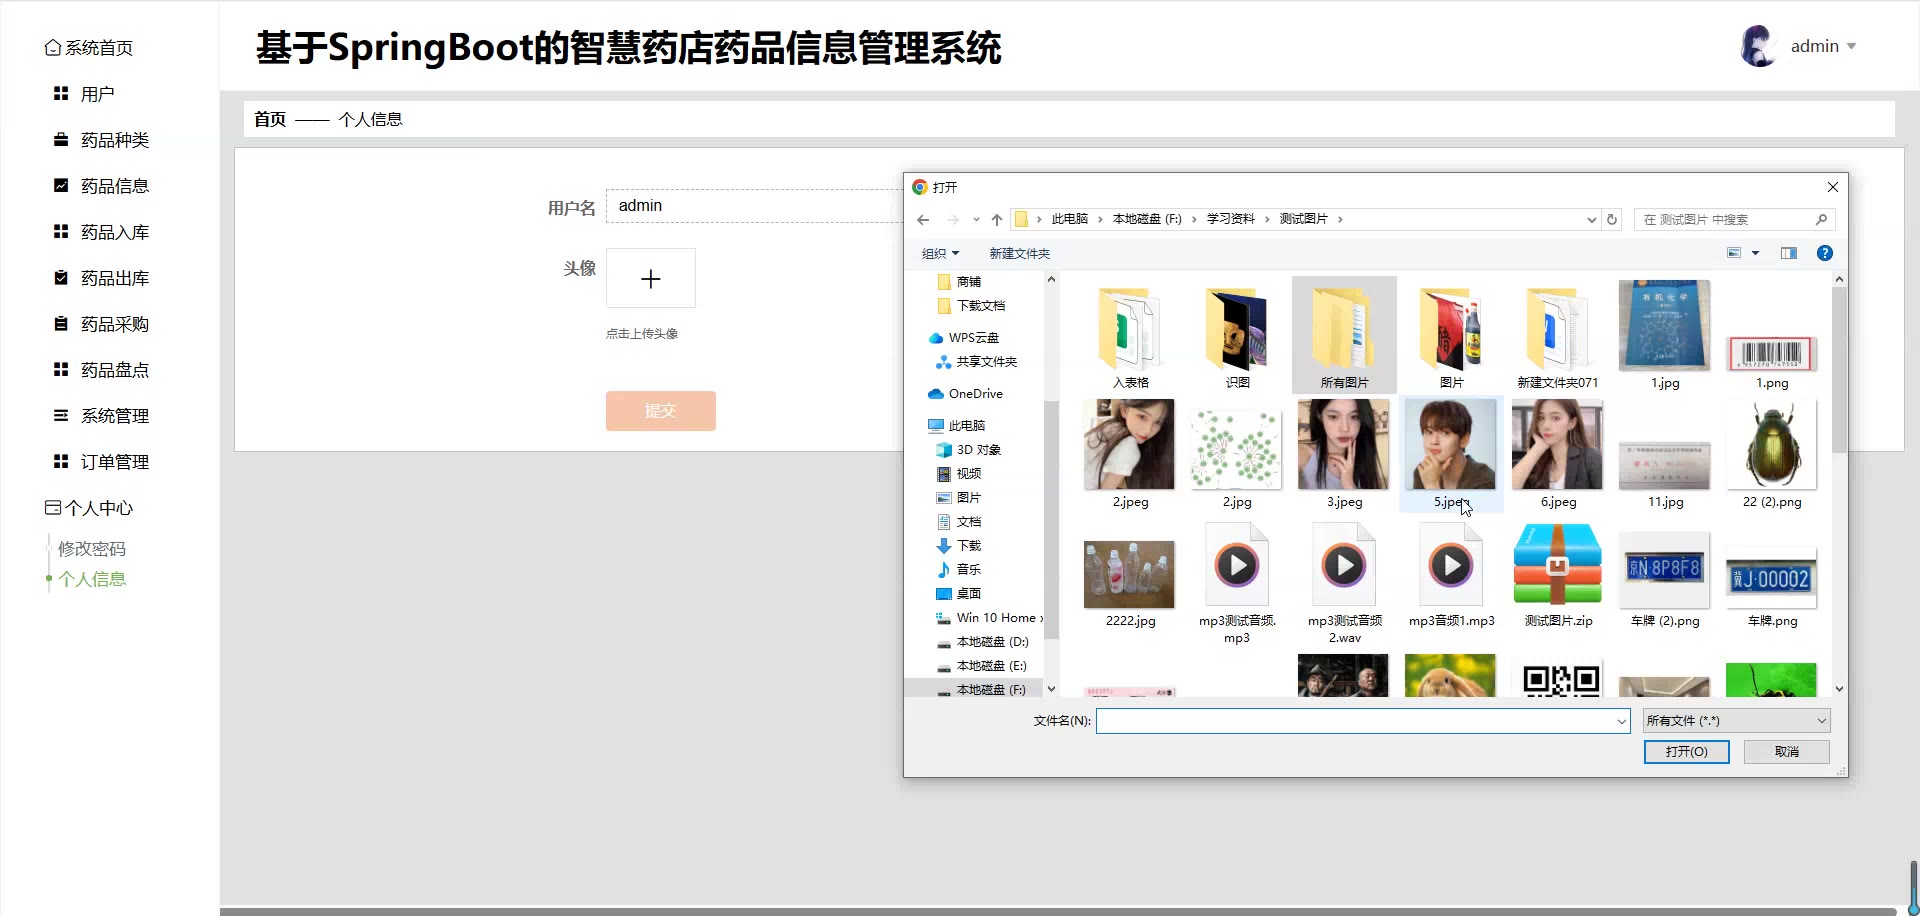Go up one folder level

click(x=996, y=220)
